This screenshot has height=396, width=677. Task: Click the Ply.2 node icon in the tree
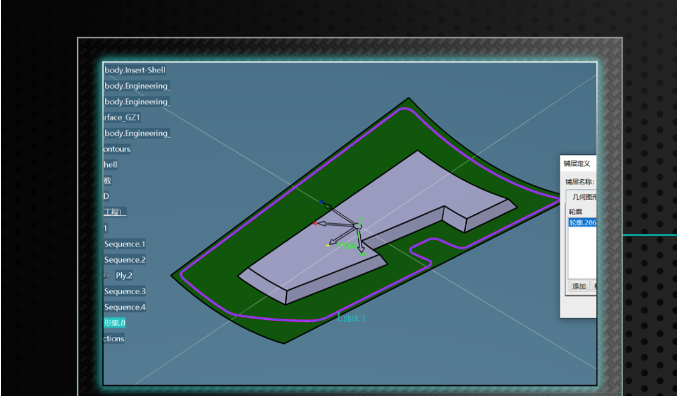(107, 275)
